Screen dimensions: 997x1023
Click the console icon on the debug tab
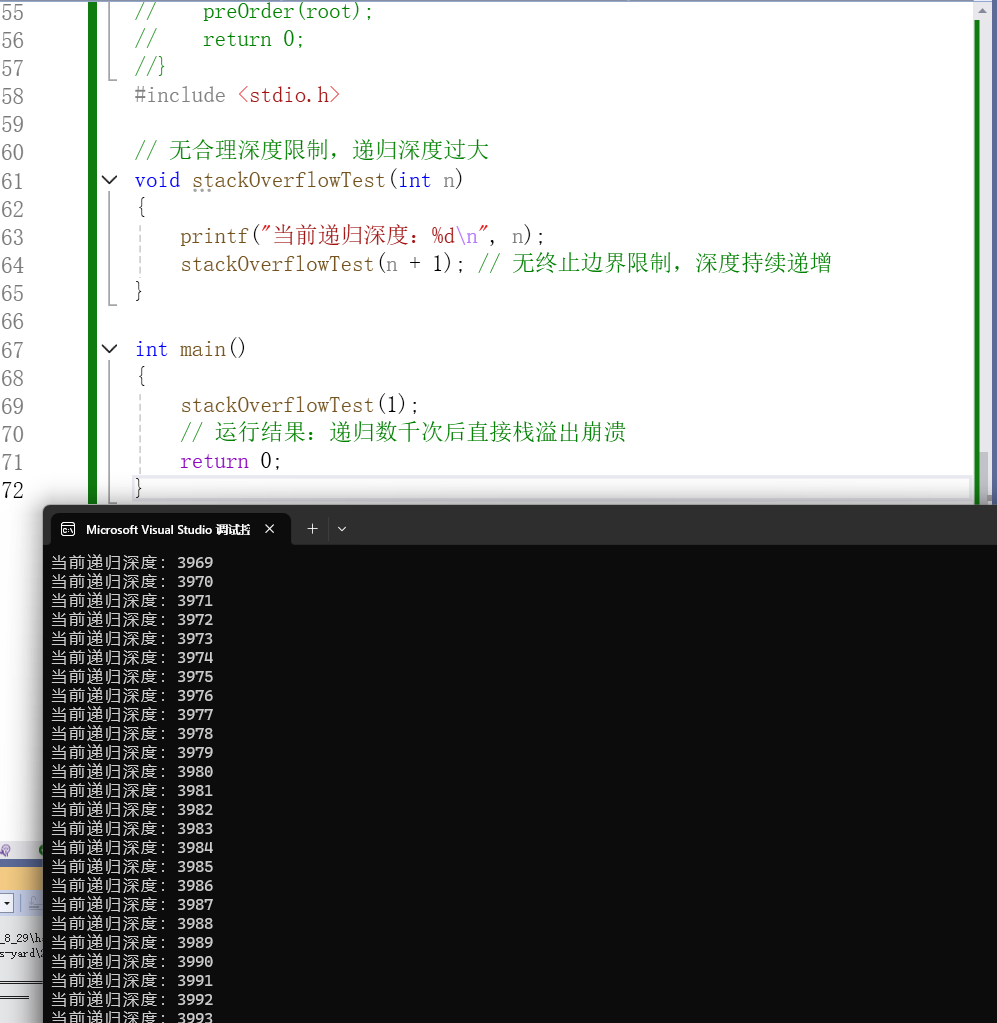pyautogui.click(x=69, y=529)
